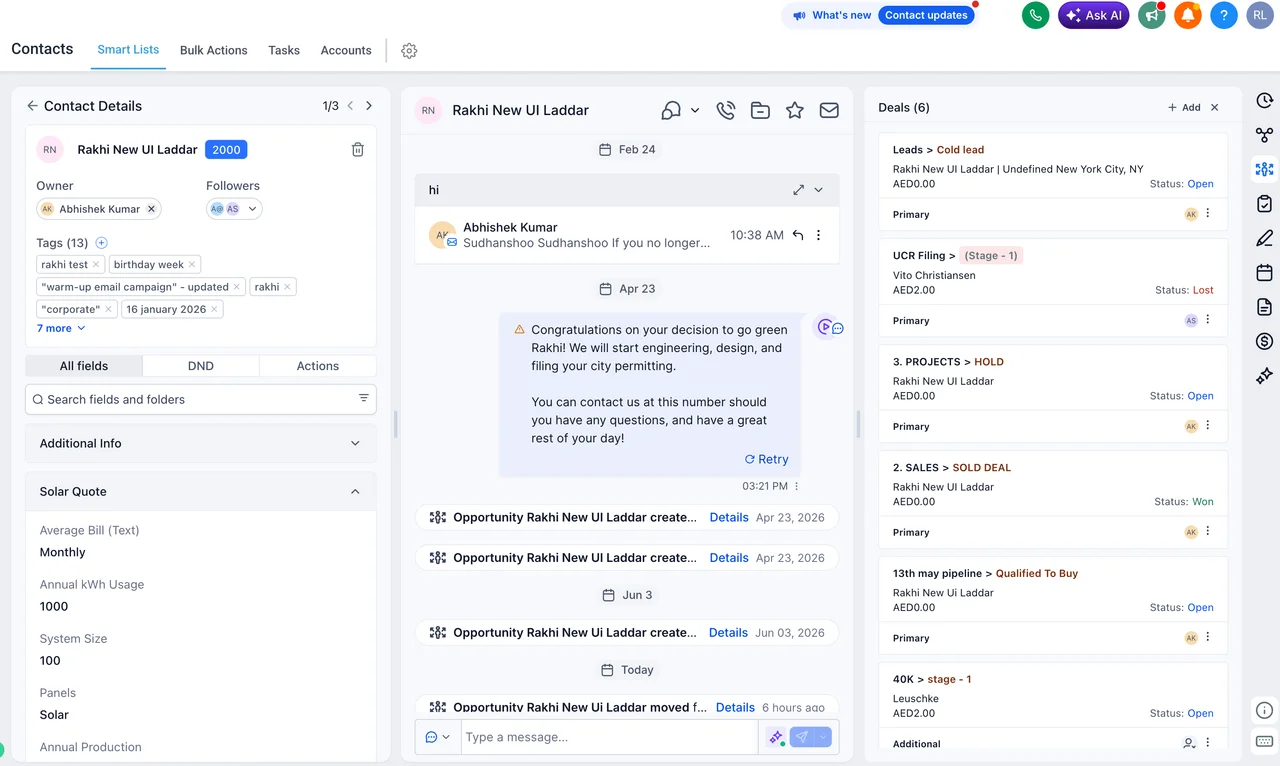Open the send options dropdown arrow
The width and height of the screenshot is (1280, 766).
click(x=823, y=737)
